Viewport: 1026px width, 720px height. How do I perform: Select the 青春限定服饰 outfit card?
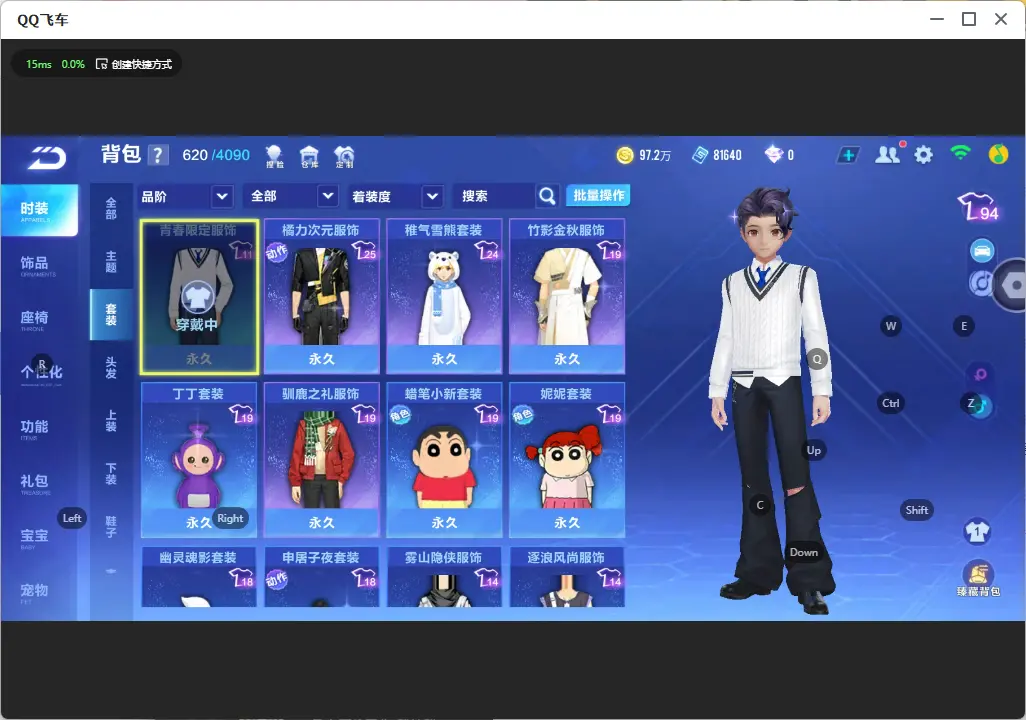point(199,296)
